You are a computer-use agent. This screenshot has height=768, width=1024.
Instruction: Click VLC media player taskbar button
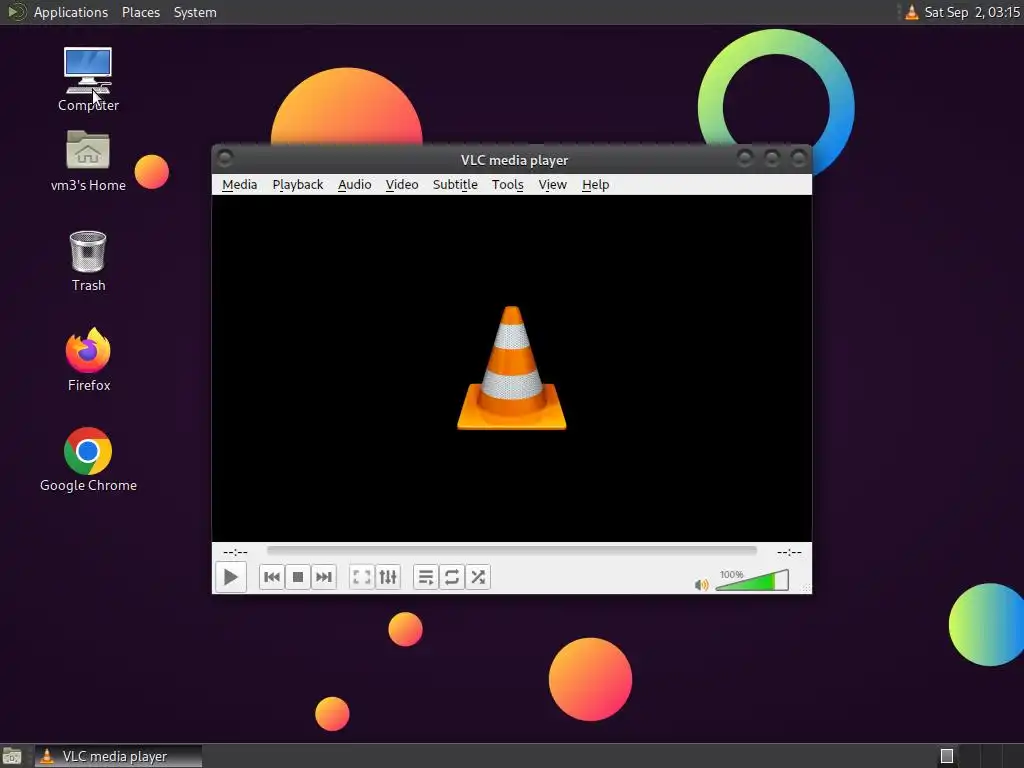118,756
